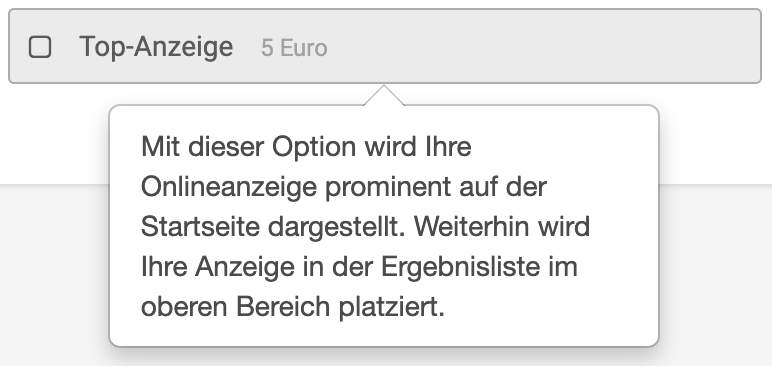
Task: Click the word 'Option' in the tooltip
Action: coord(314,147)
